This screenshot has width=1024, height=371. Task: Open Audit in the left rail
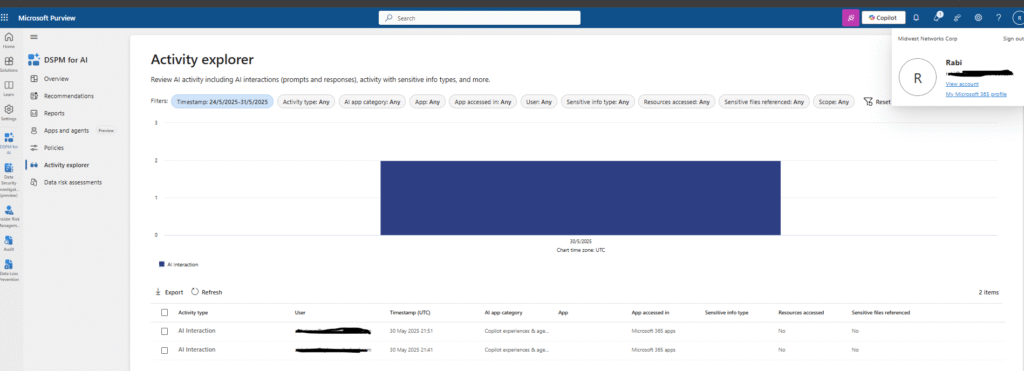(8, 243)
